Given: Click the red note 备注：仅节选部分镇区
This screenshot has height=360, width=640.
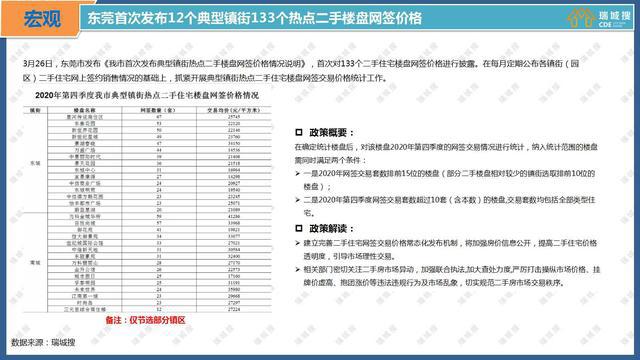Looking at the screenshot, I should coord(146,320).
